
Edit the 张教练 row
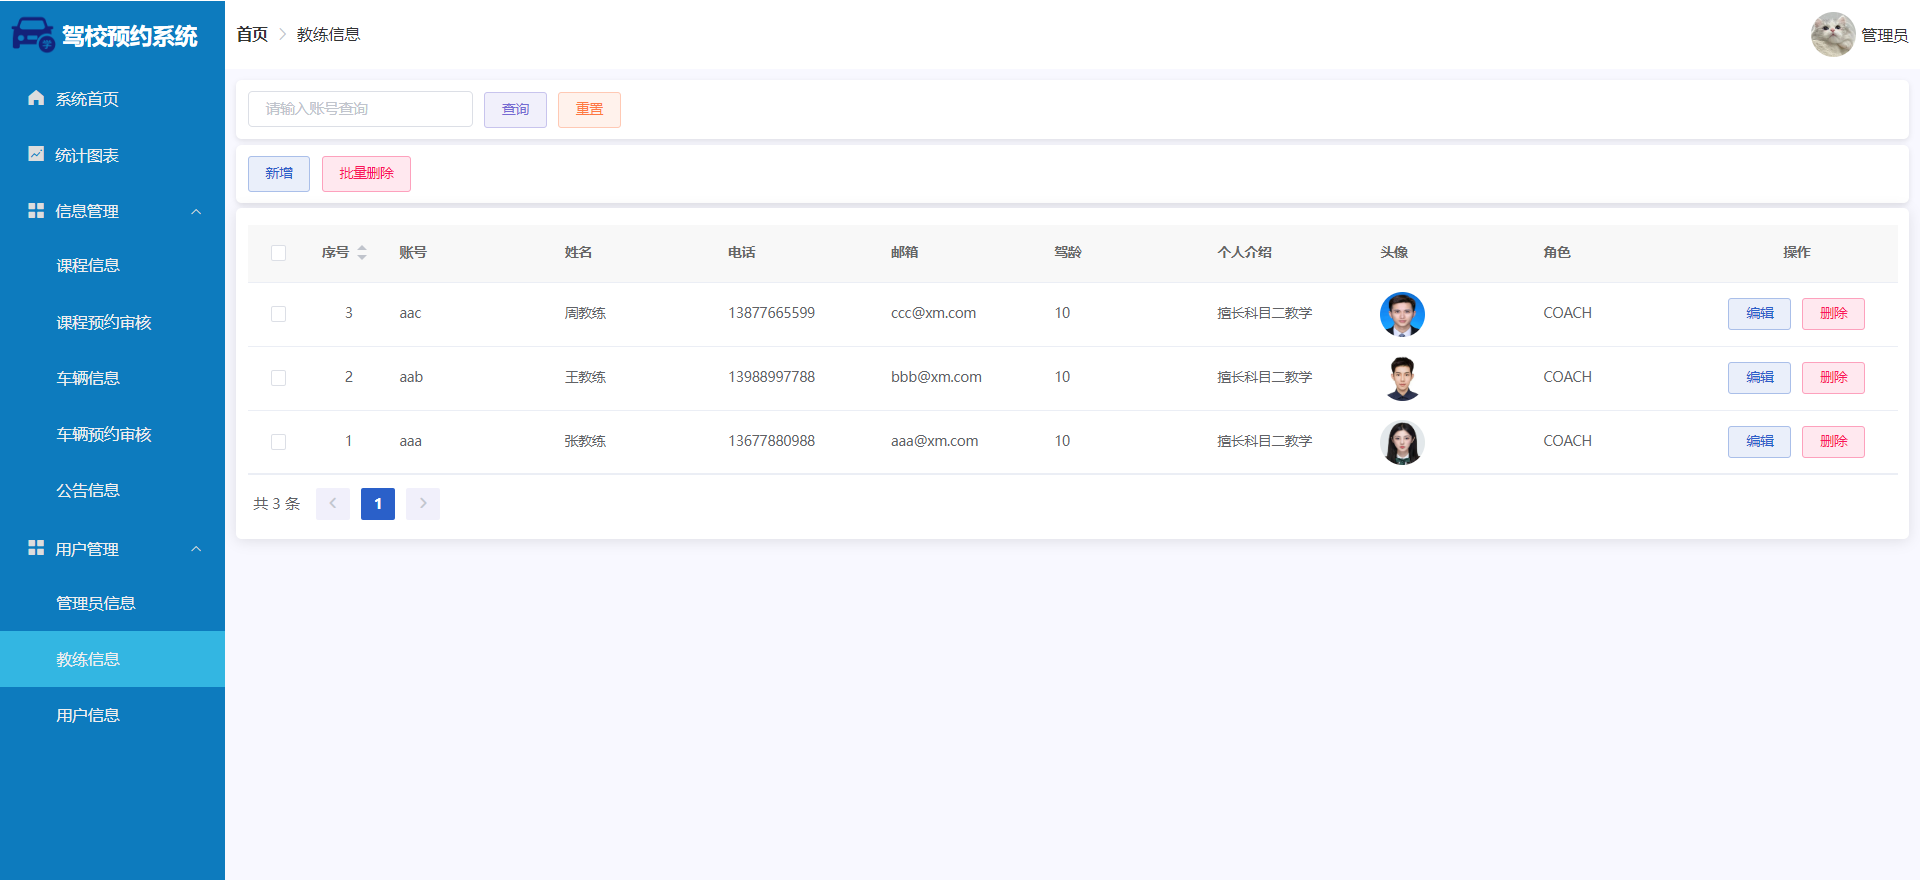point(1759,442)
